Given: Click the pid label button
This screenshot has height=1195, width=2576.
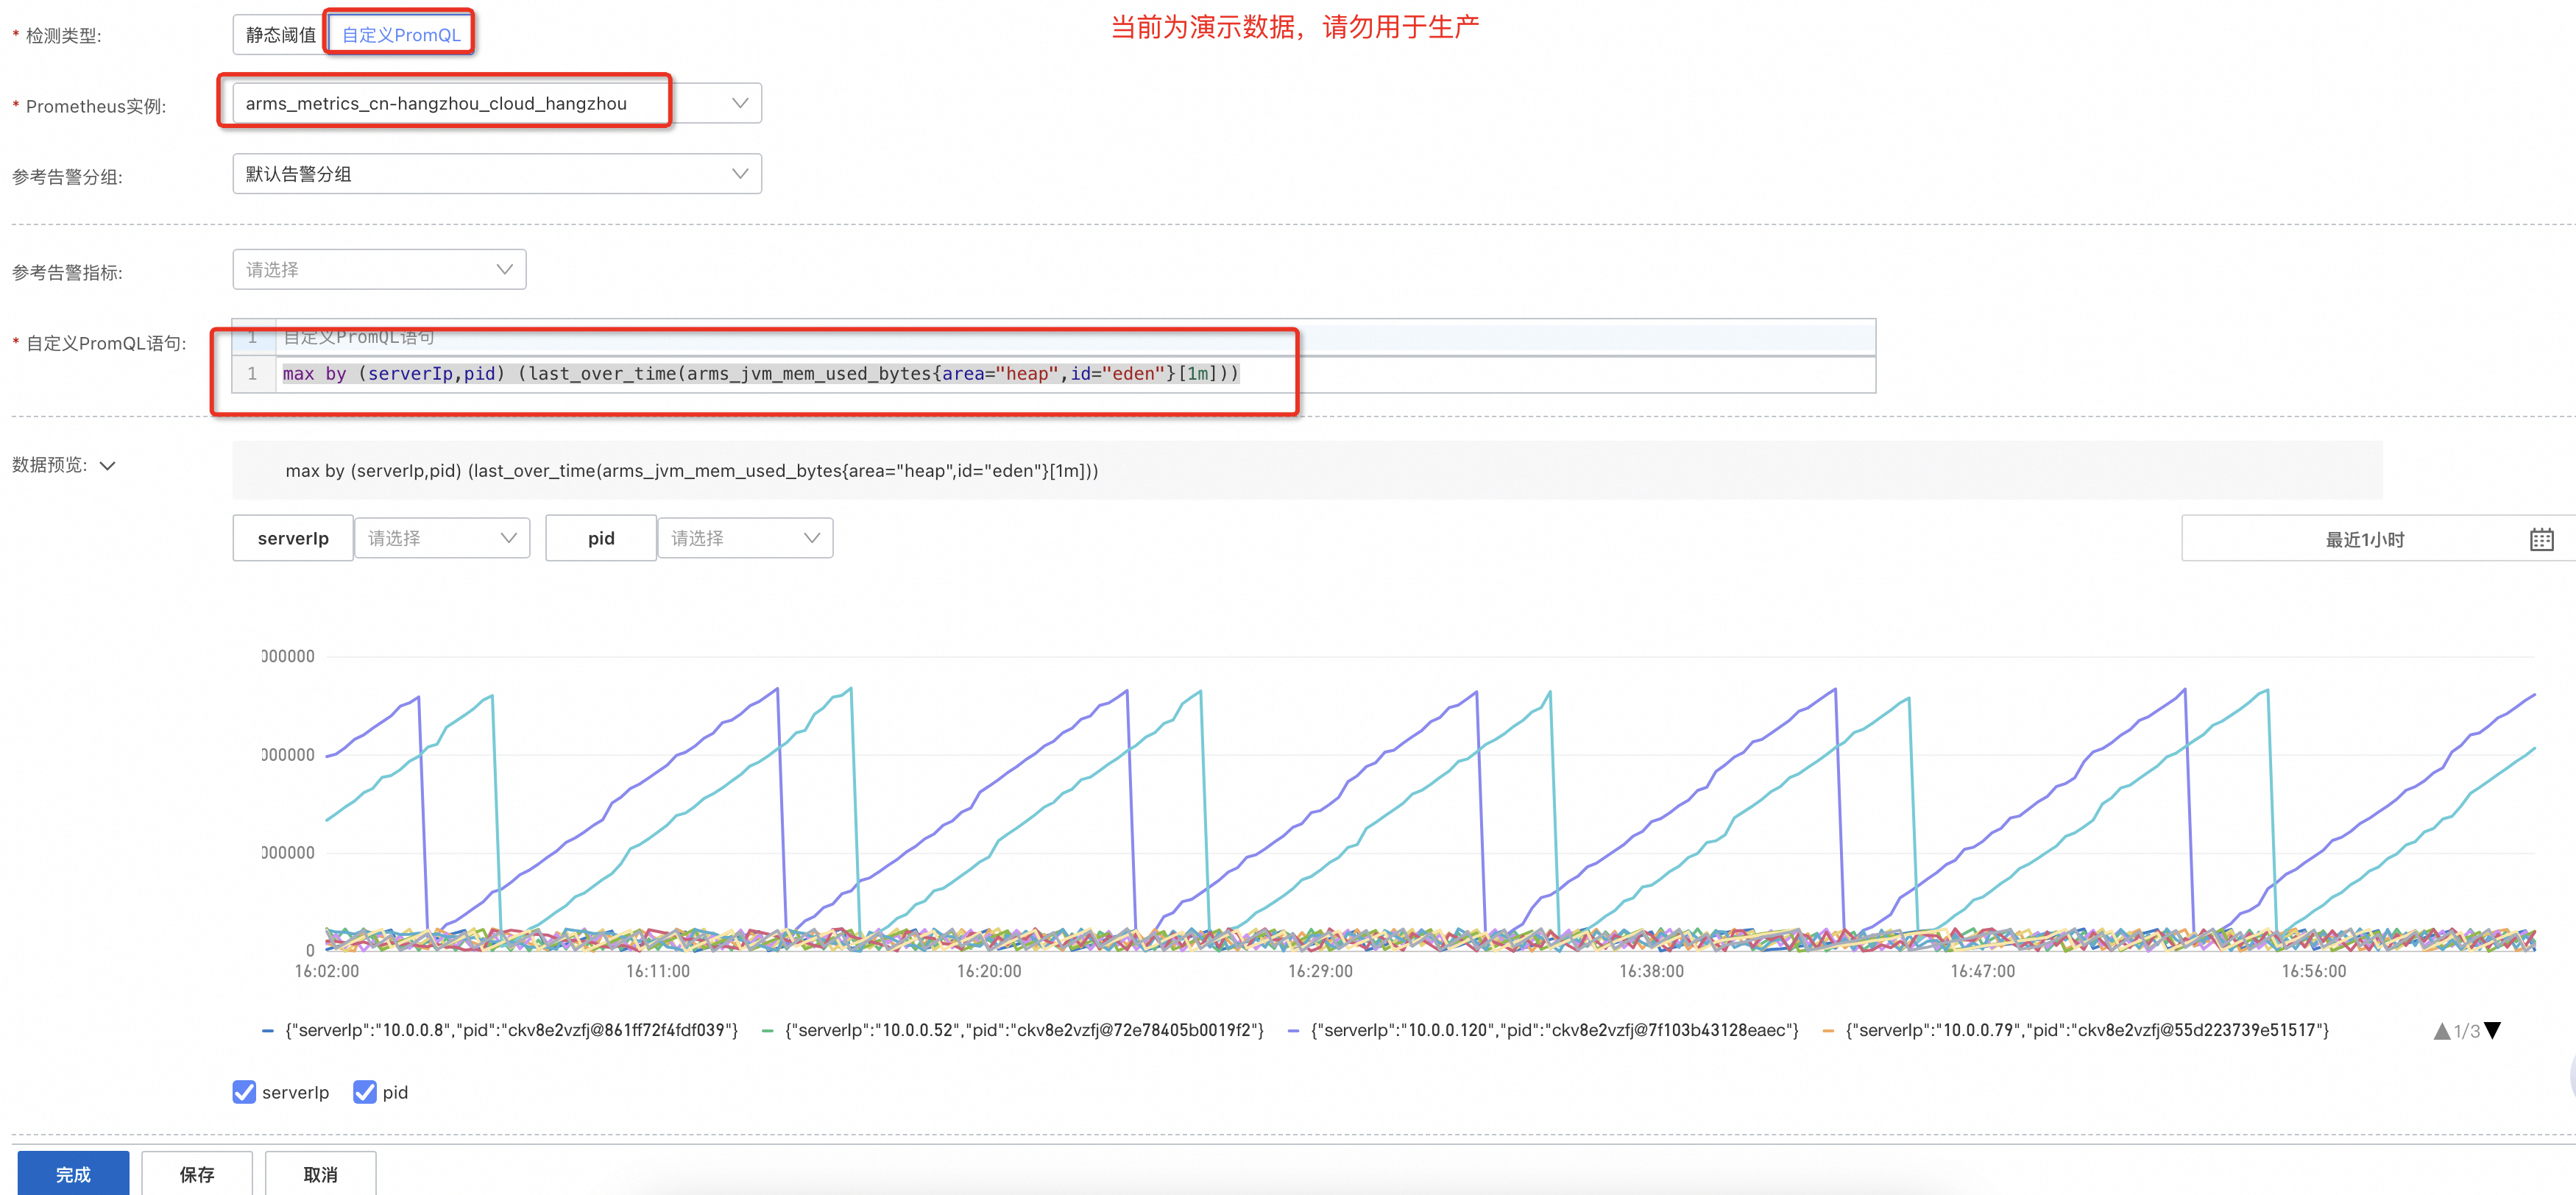Looking at the screenshot, I should click(601, 538).
